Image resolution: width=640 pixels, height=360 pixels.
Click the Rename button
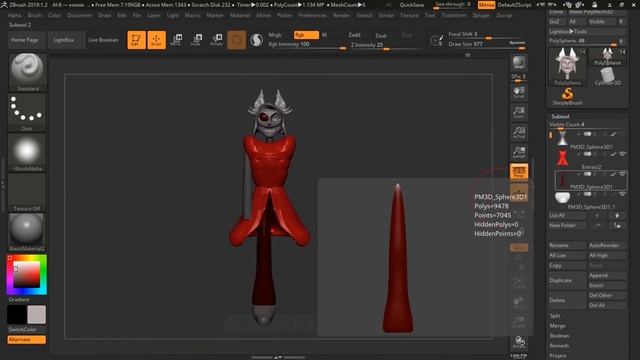pos(567,245)
